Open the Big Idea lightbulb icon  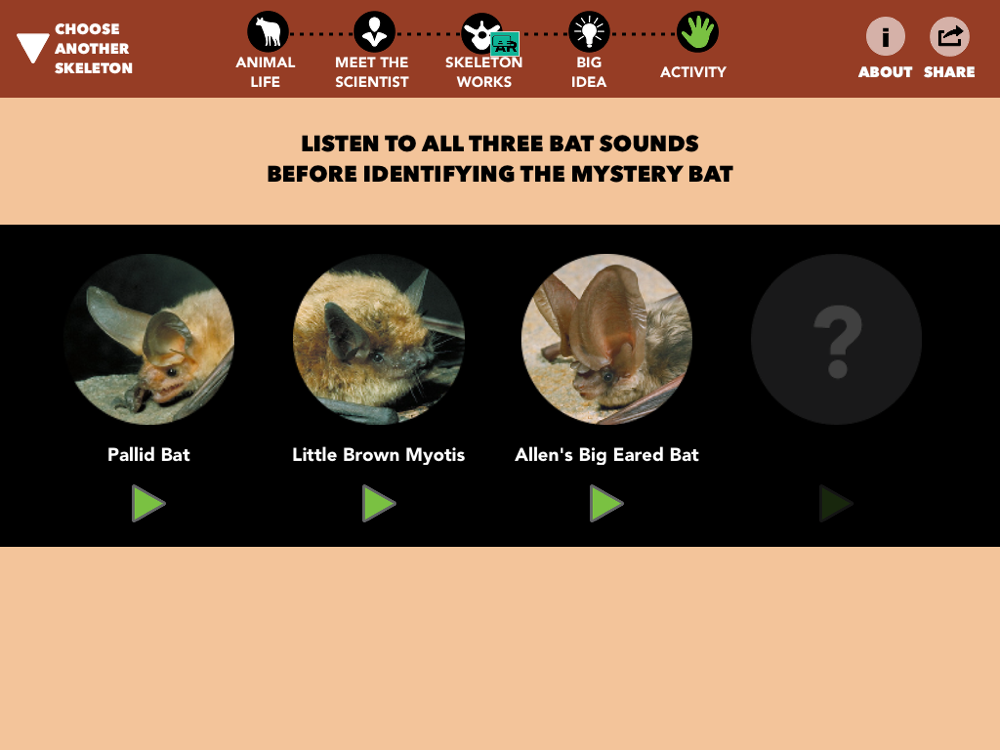point(589,31)
